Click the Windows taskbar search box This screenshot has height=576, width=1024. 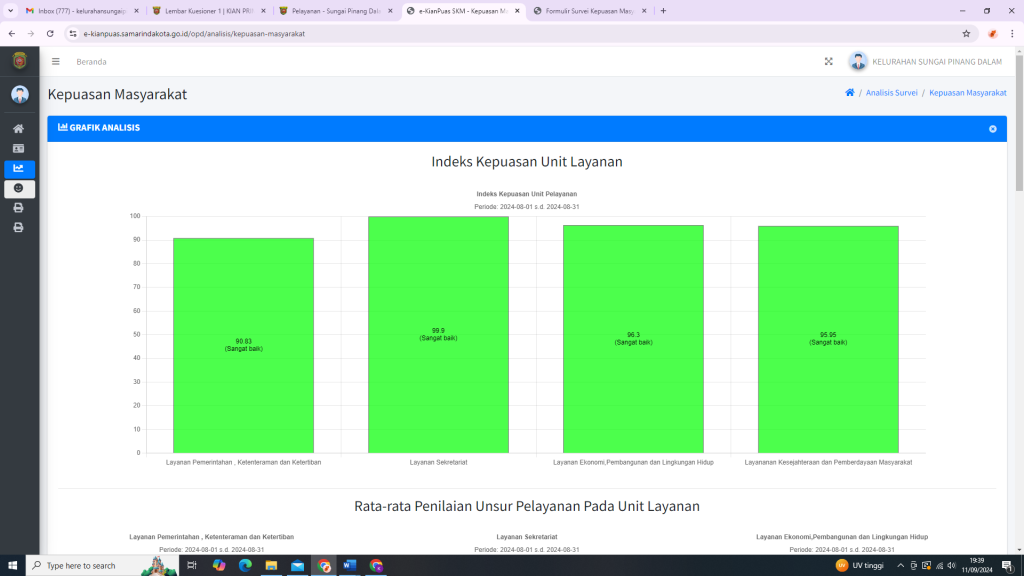click(x=102, y=566)
